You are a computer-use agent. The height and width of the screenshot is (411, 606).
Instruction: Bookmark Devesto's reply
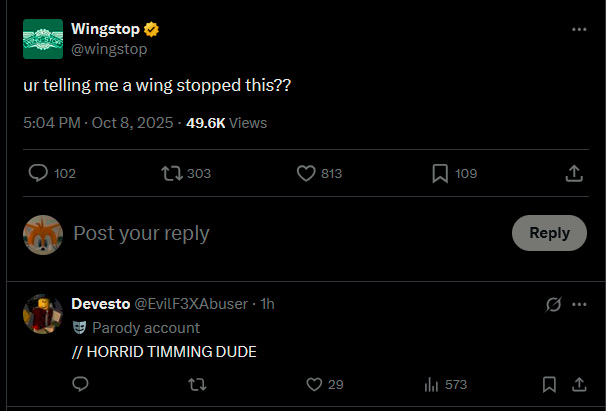click(x=549, y=384)
